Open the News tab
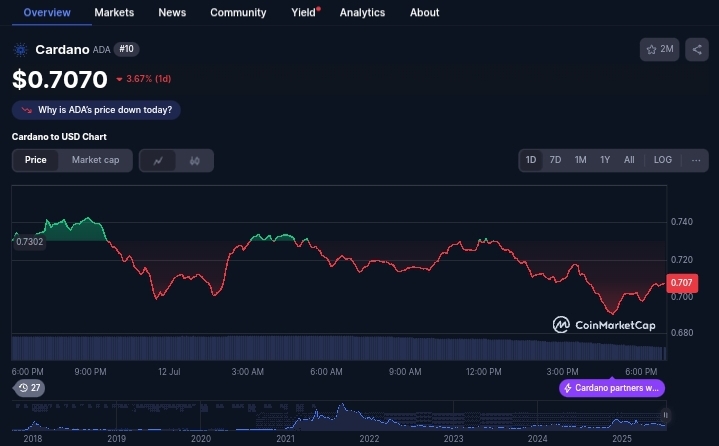The height and width of the screenshot is (446, 719). [172, 12]
